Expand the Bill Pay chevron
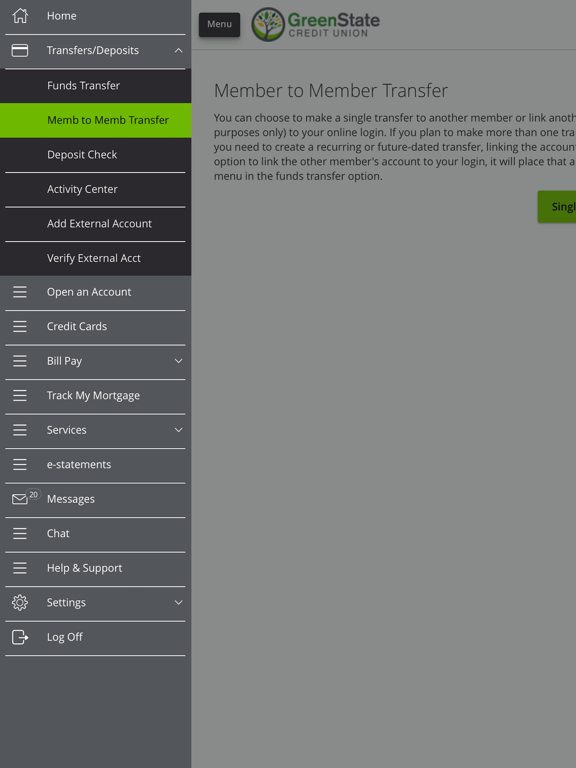 [x=178, y=361]
